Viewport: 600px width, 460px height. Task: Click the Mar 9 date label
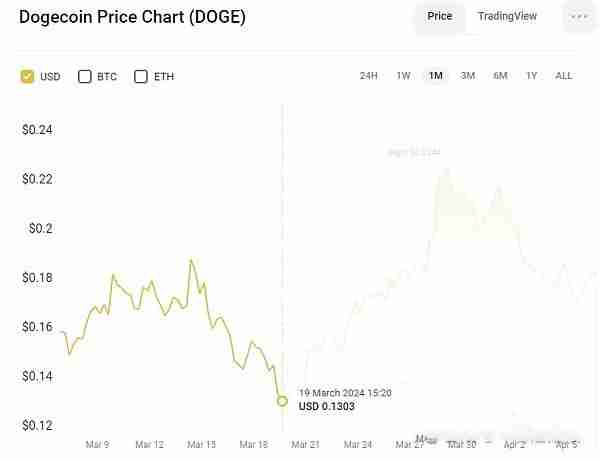coord(97,445)
